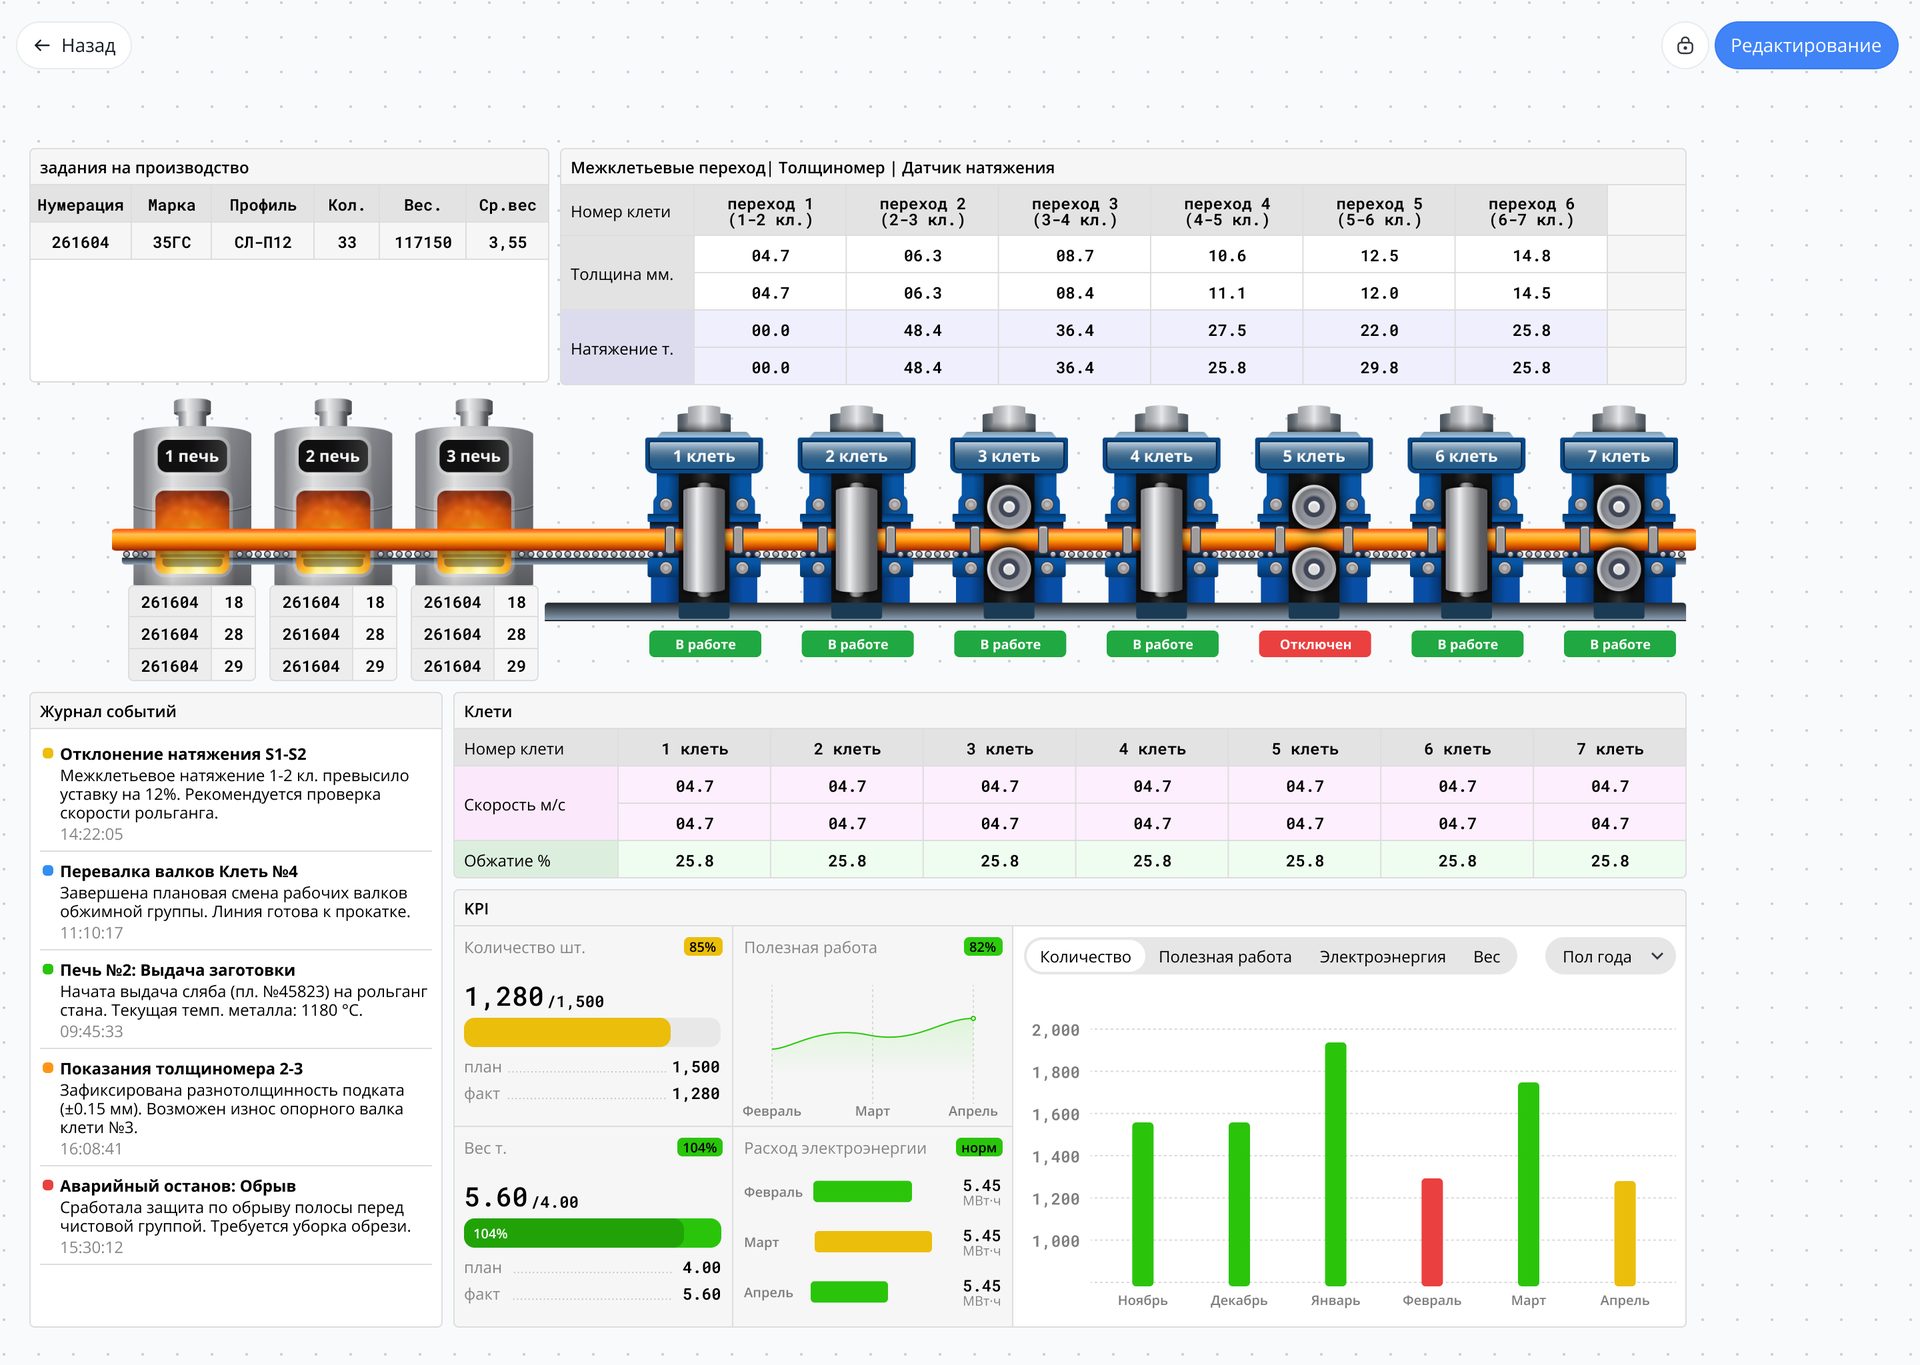Click the Ноябрь bar in the chart
This screenshot has height=1365, width=1920.
[x=1143, y=1203]
